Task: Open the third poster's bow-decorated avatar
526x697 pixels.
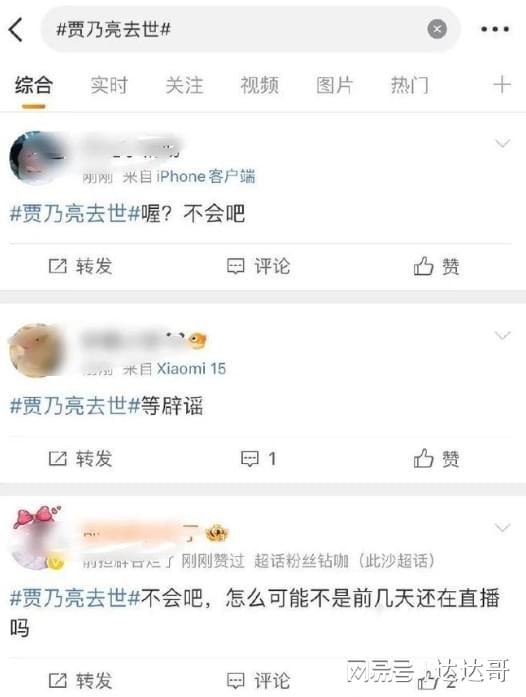Action: point(38,539)
